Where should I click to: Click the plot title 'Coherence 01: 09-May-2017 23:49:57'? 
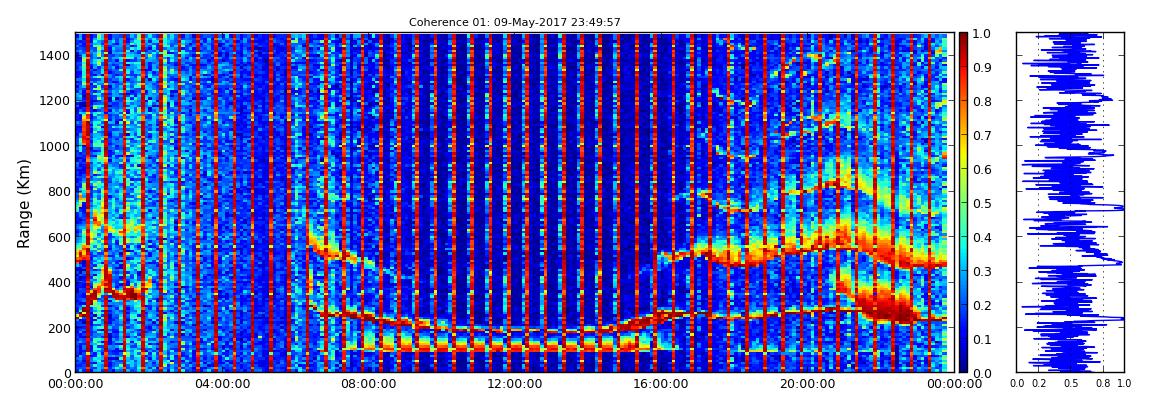click(x=514, y=22)
